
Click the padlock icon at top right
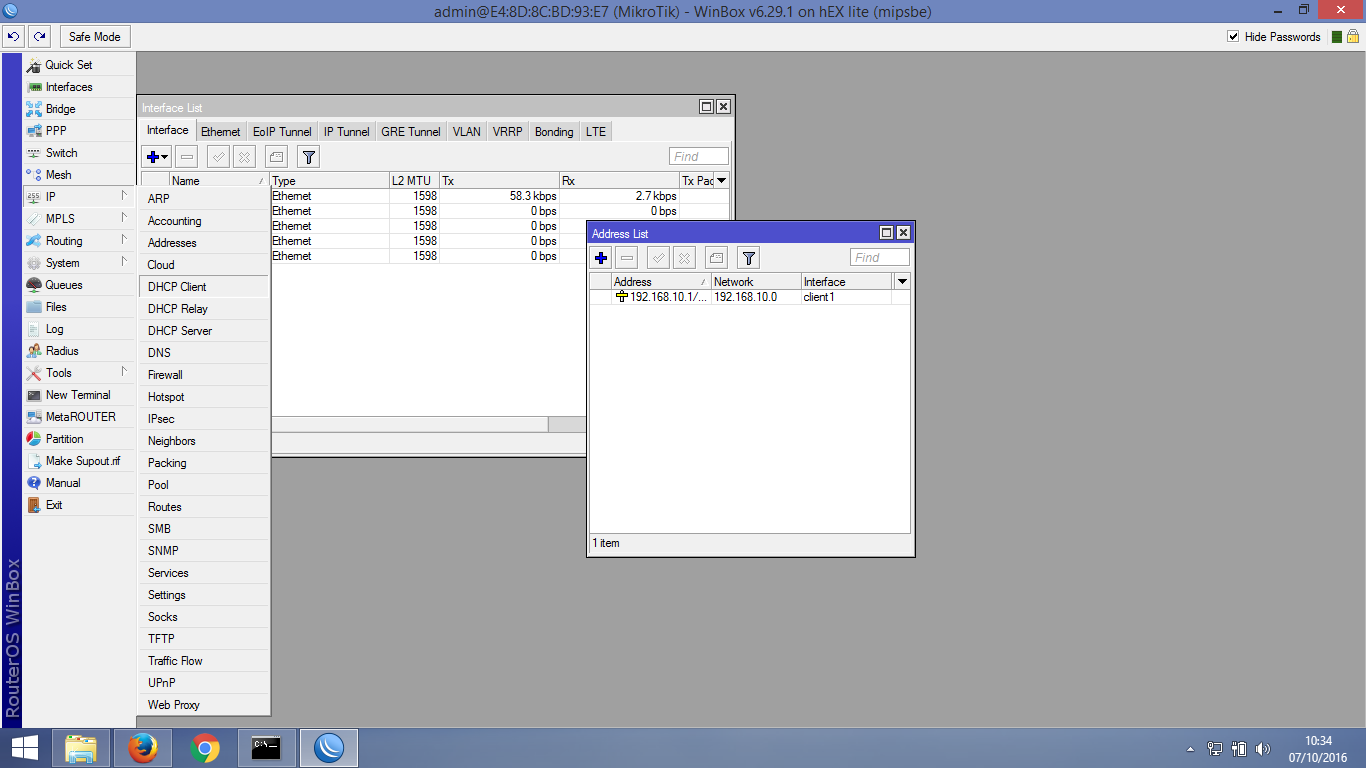pyautogui.click(x=1353, y=37)
